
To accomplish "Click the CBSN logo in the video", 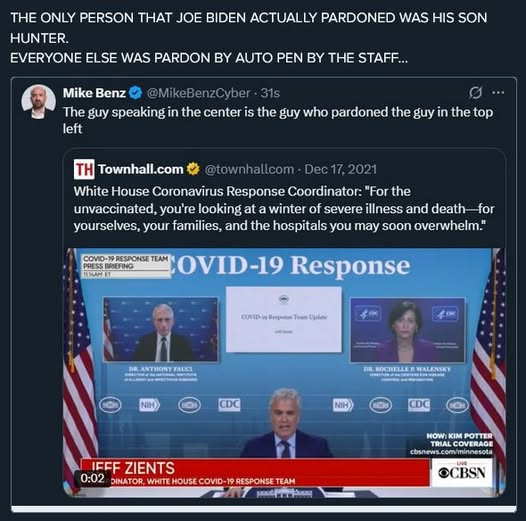I will (462, 473).
